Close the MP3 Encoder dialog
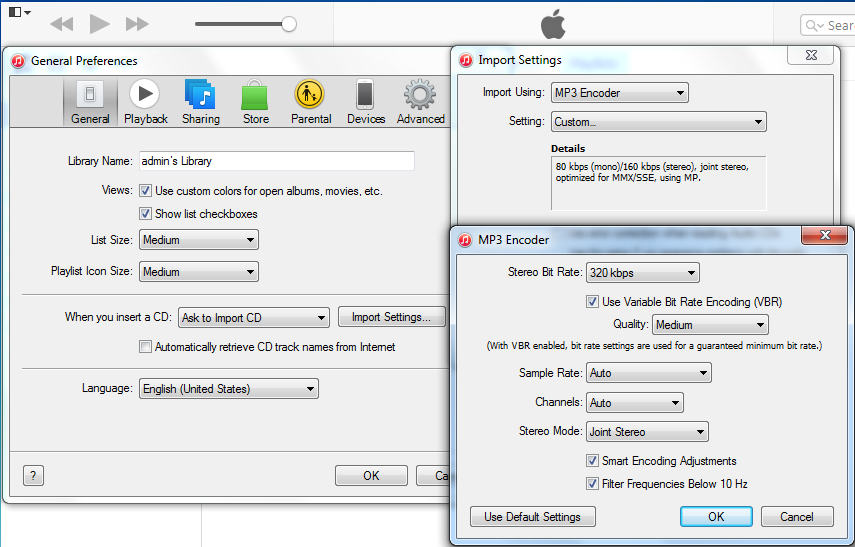 tap(825, 235)
